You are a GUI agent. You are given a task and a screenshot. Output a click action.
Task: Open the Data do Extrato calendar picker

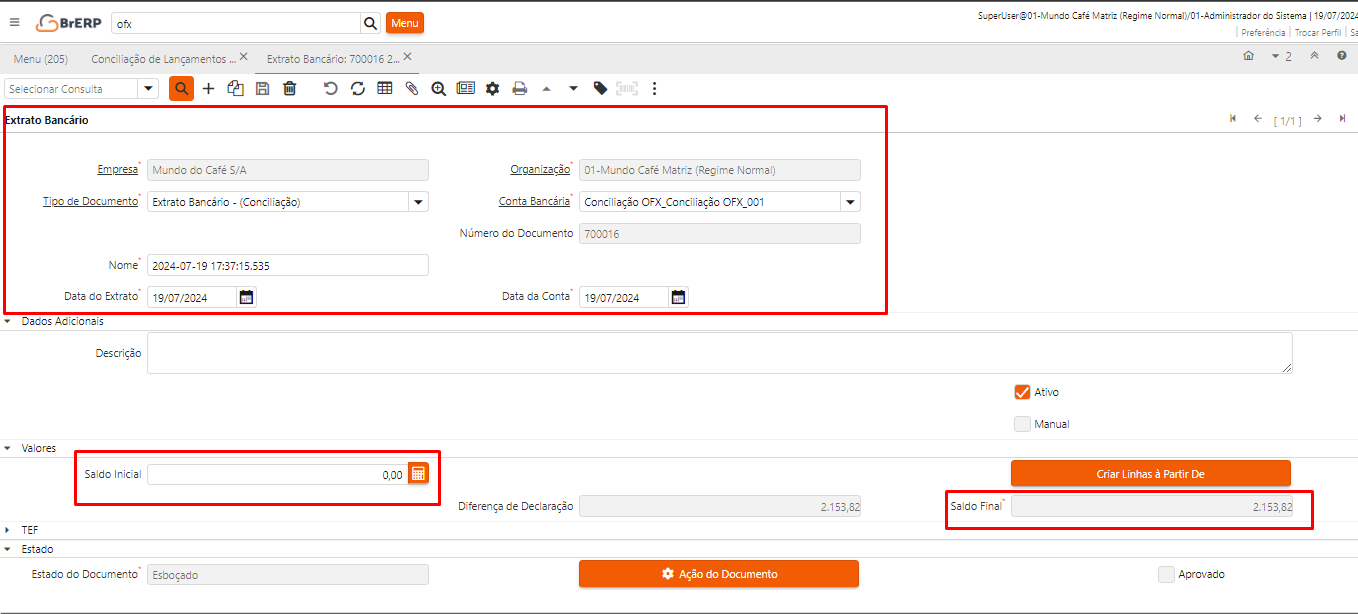pyautogui.click(x=247, y=297)
